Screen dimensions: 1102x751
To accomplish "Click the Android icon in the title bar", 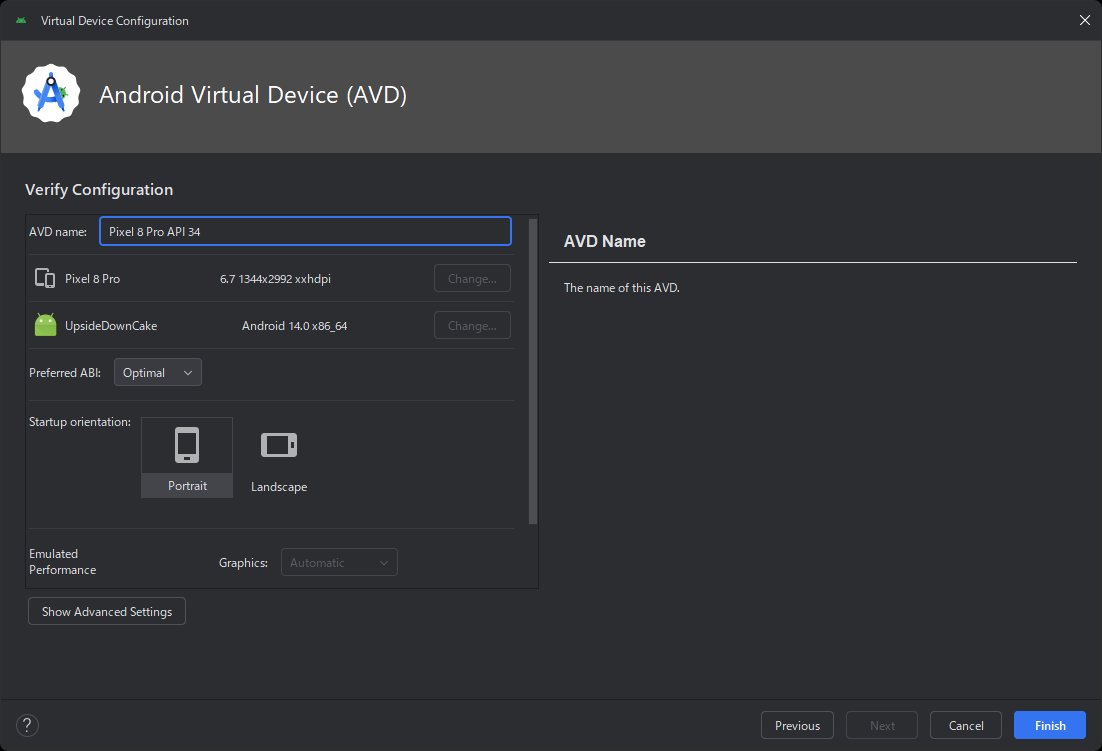I will click(20, 20).
